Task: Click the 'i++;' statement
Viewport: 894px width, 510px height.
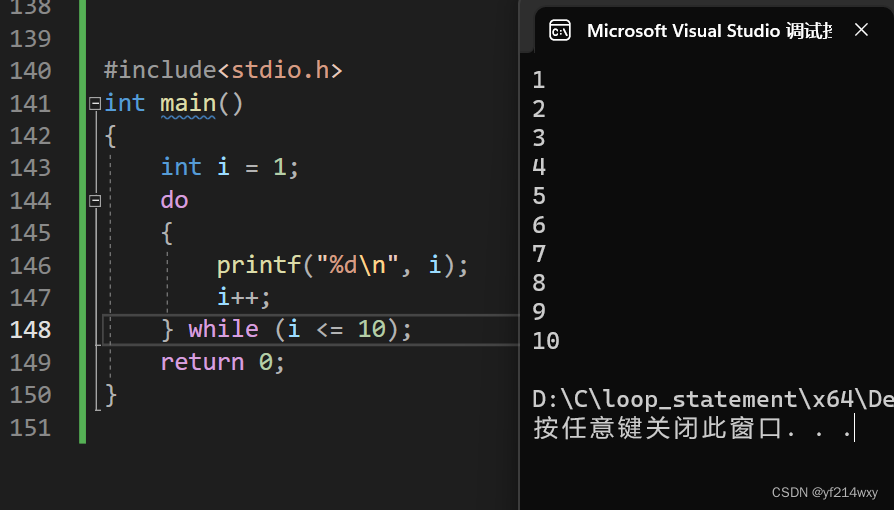Action: (243, 297)
